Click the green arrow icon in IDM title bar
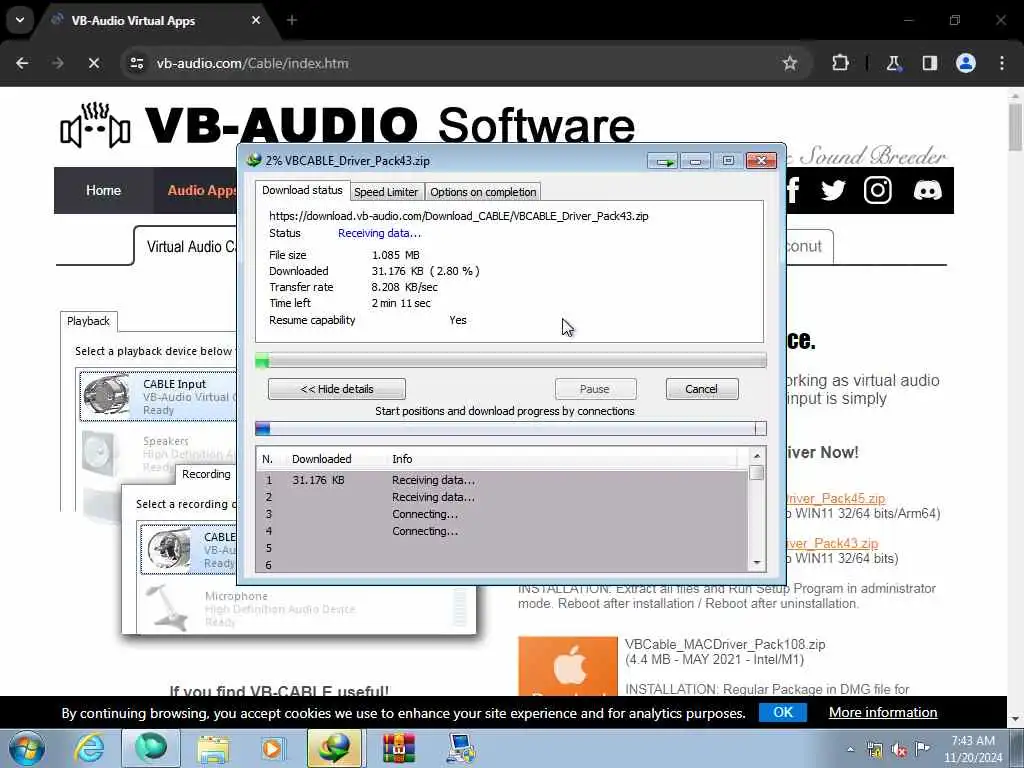The width and height of the screenshot is (1024, 768). 663,161
